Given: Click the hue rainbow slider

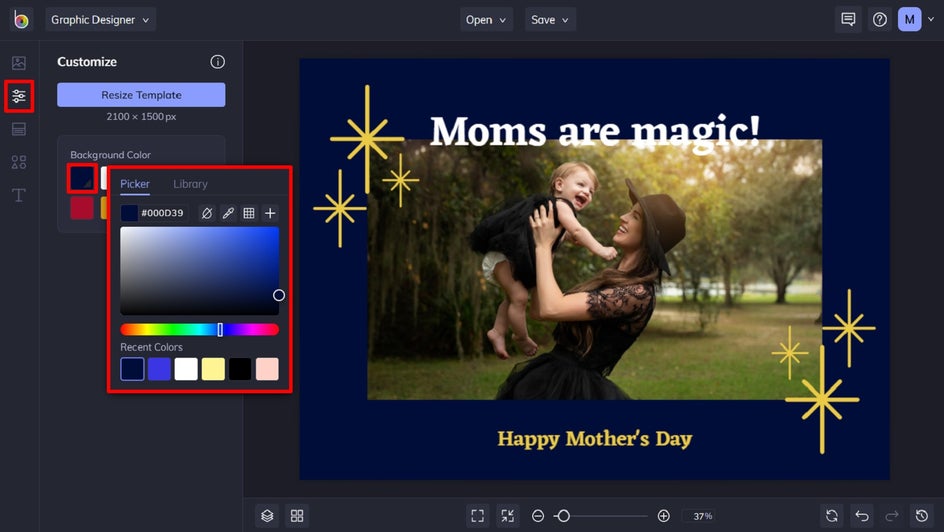Looking at the screenshot, I should click(x=199, y=329).
